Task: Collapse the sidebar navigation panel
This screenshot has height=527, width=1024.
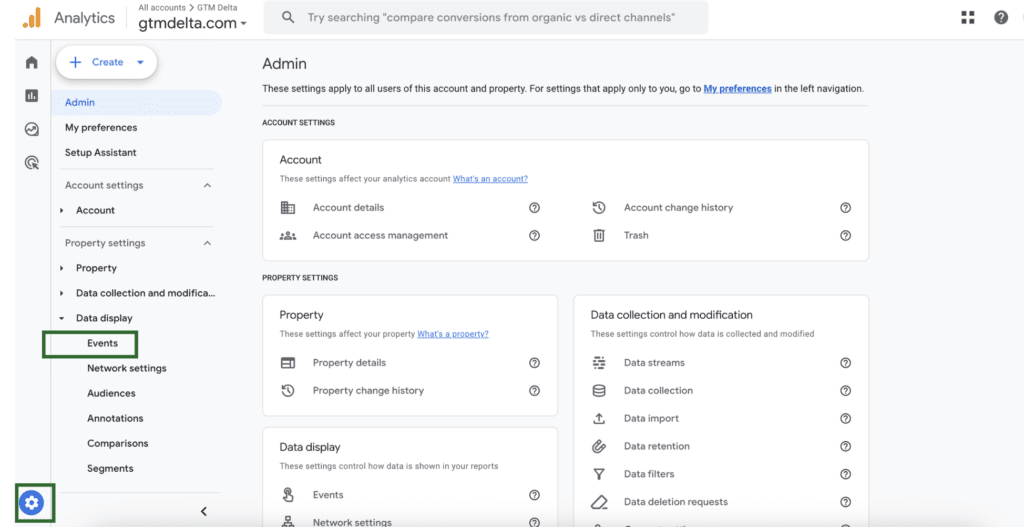Action: tap(204, 511)
